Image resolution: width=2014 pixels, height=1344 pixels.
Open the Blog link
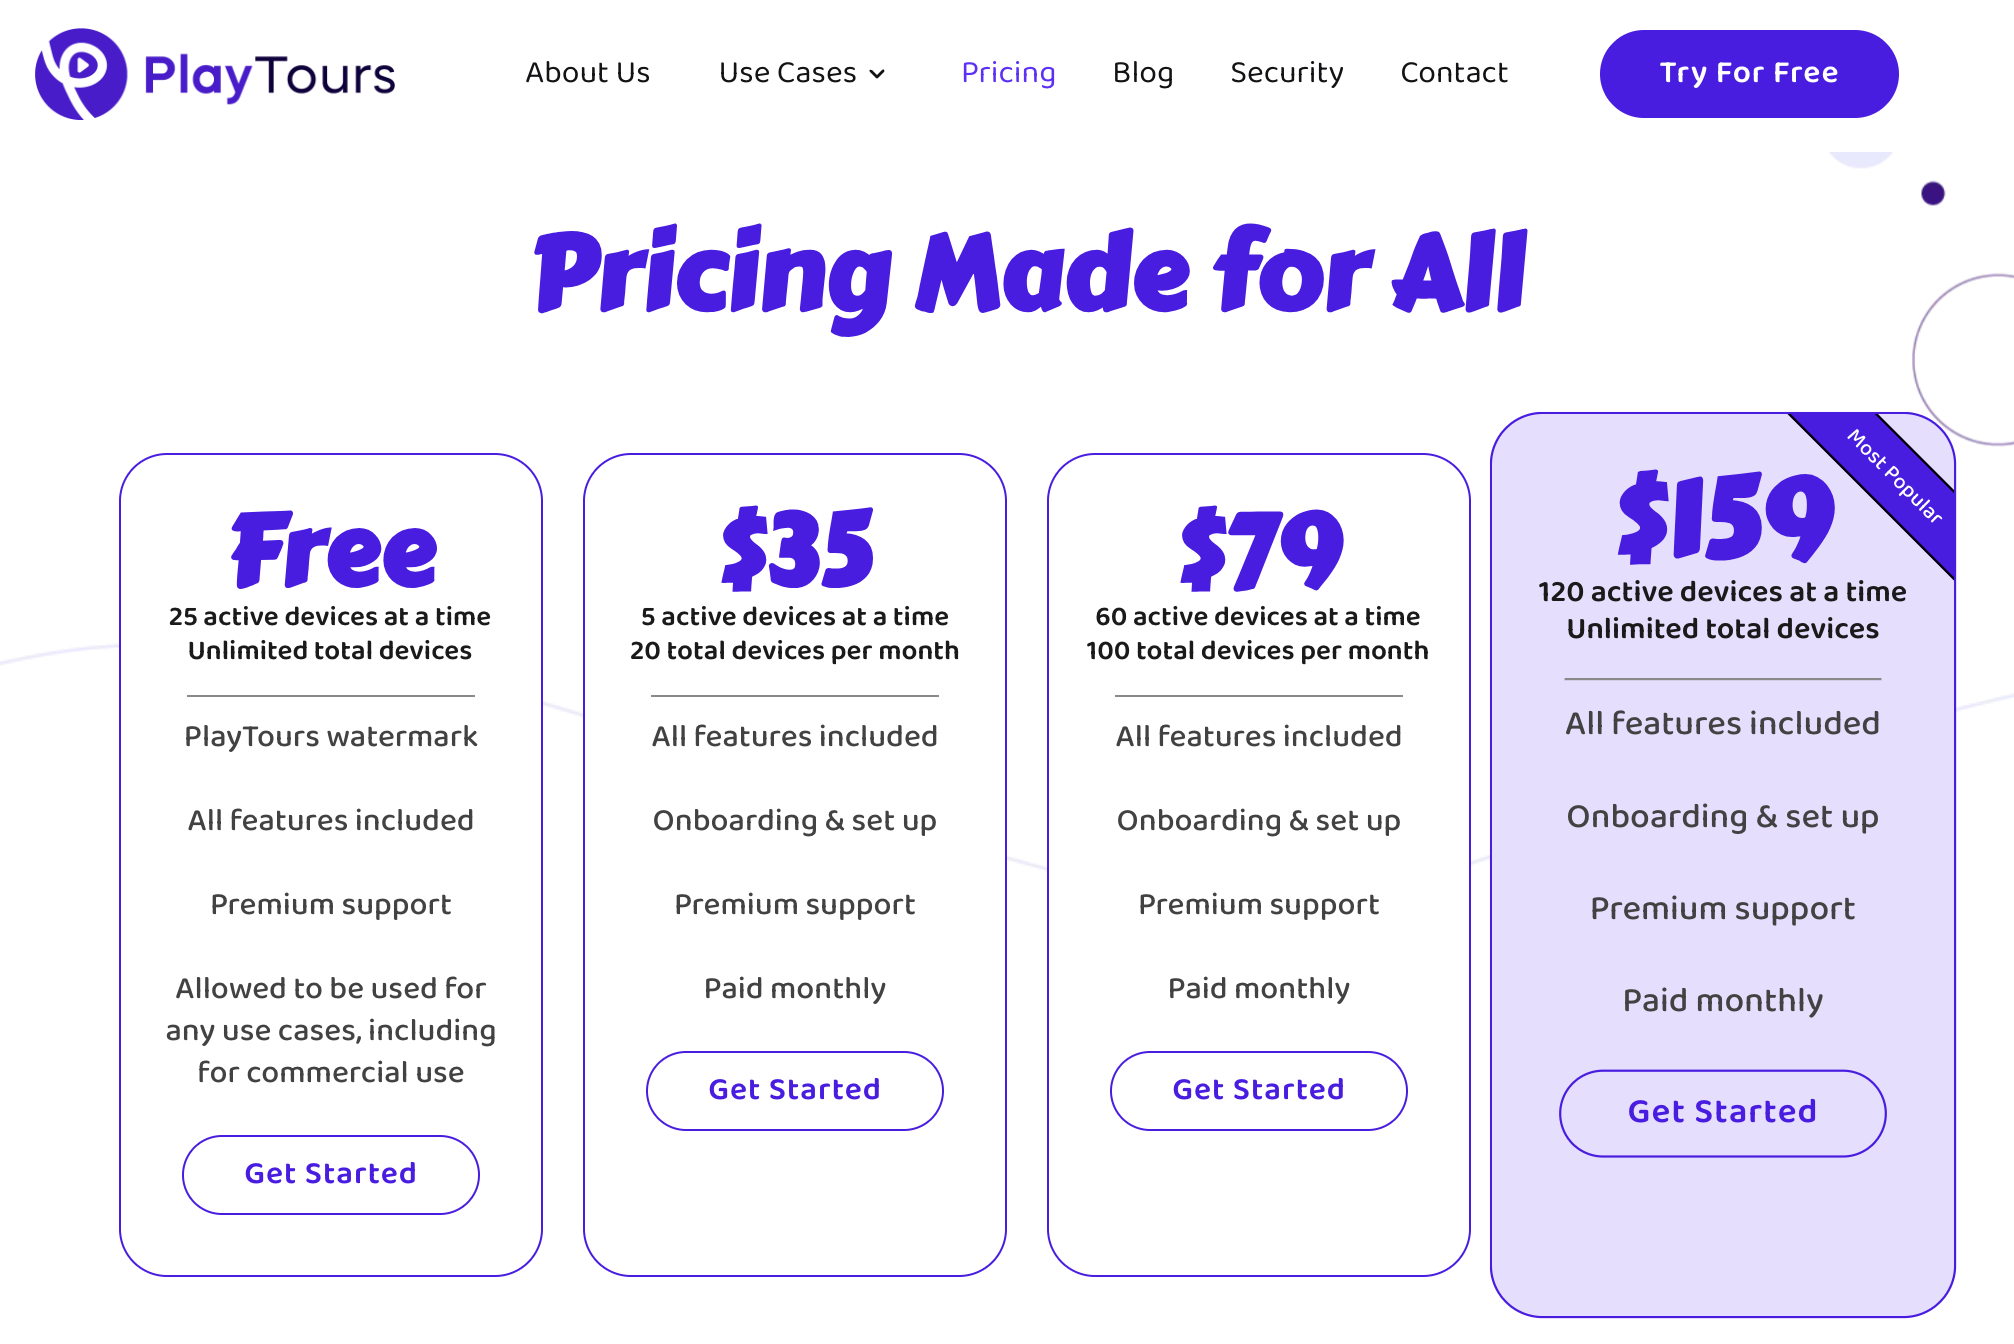point(1143,73)
